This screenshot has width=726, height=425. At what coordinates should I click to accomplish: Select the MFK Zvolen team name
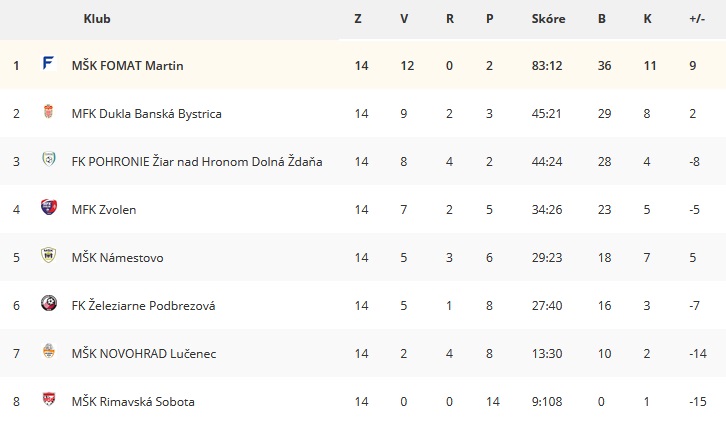pos(104,210)
